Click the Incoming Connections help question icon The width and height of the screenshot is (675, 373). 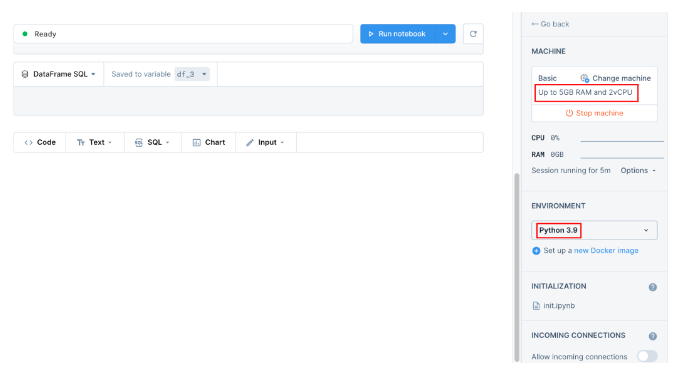pyautogui.click(x=653, y=336)
